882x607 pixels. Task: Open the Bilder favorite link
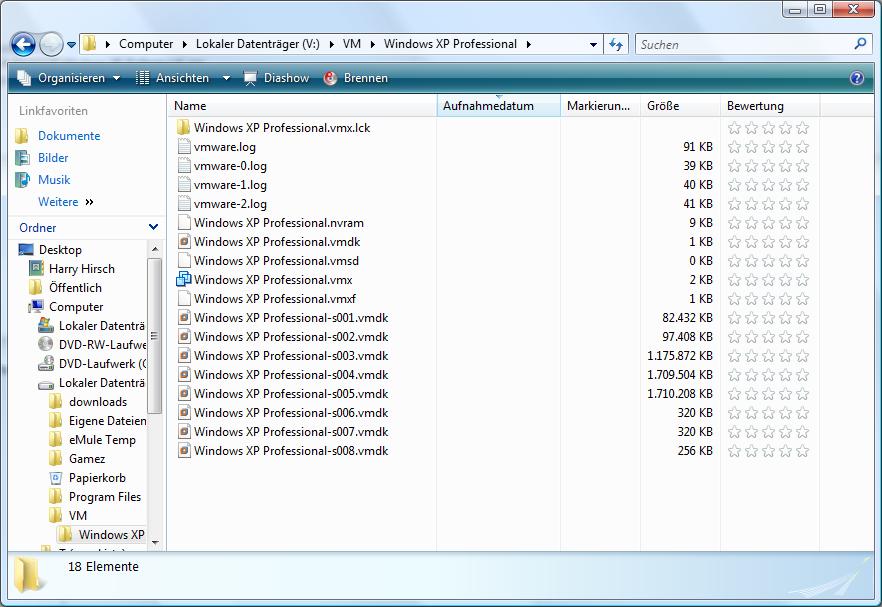point(53,158)
